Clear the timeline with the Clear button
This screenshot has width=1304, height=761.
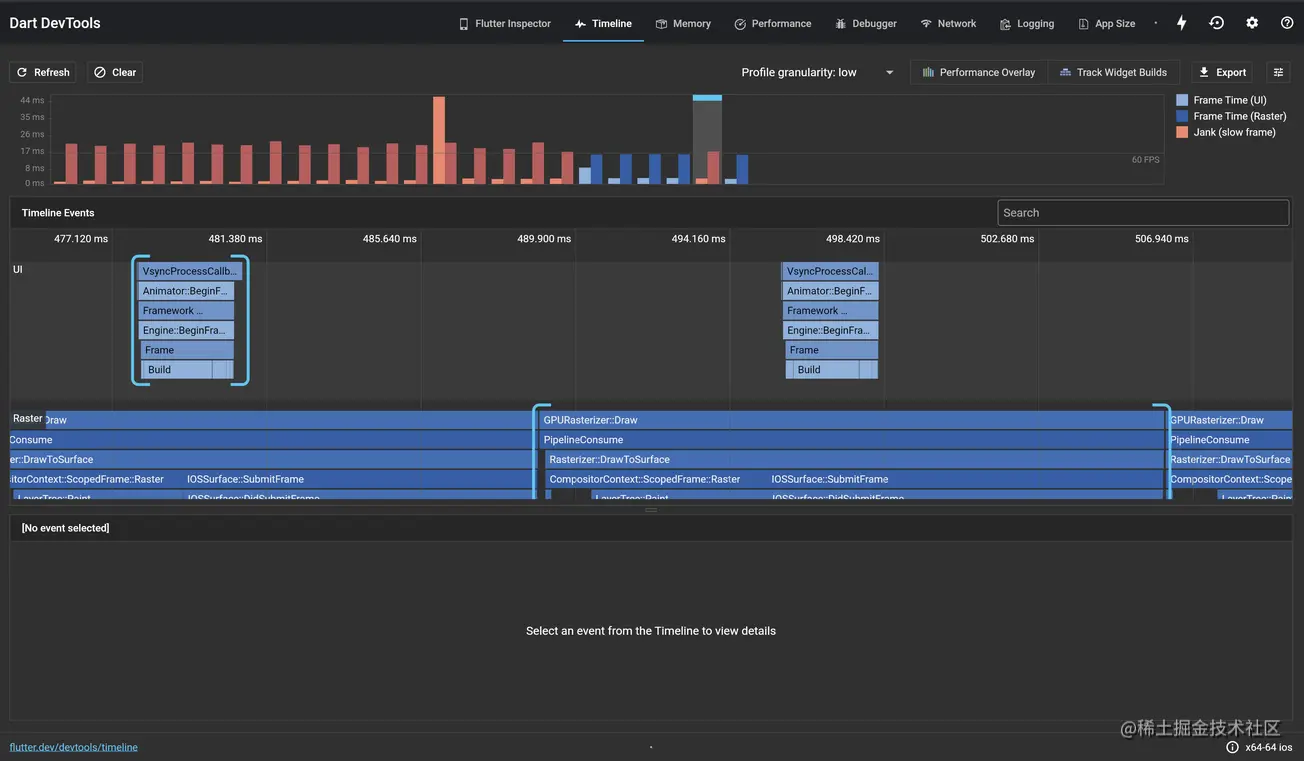[x=114, y=72]
